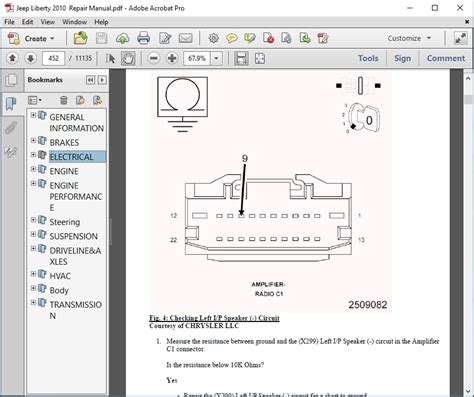Open the Tools pane
Screen dimensions: 474x397
(368, 58)
